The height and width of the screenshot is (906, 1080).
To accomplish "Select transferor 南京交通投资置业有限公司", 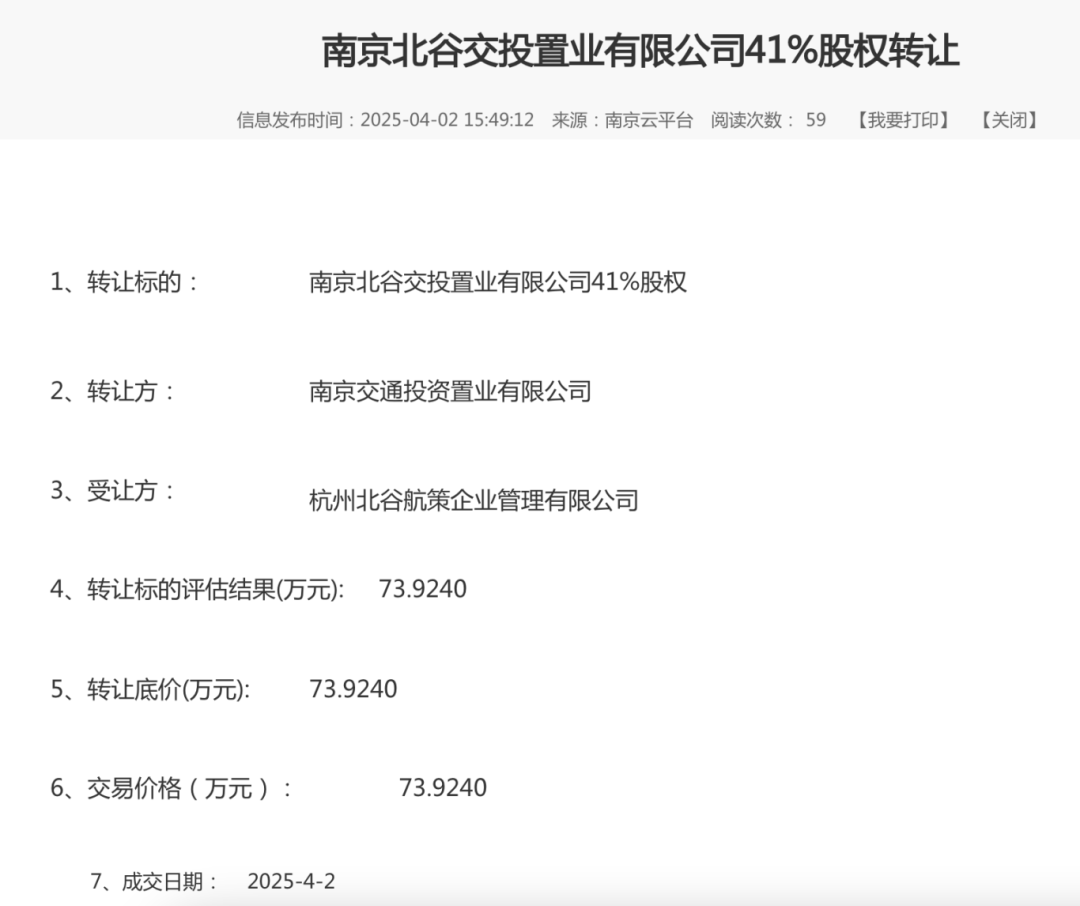I will click(450, 391).
